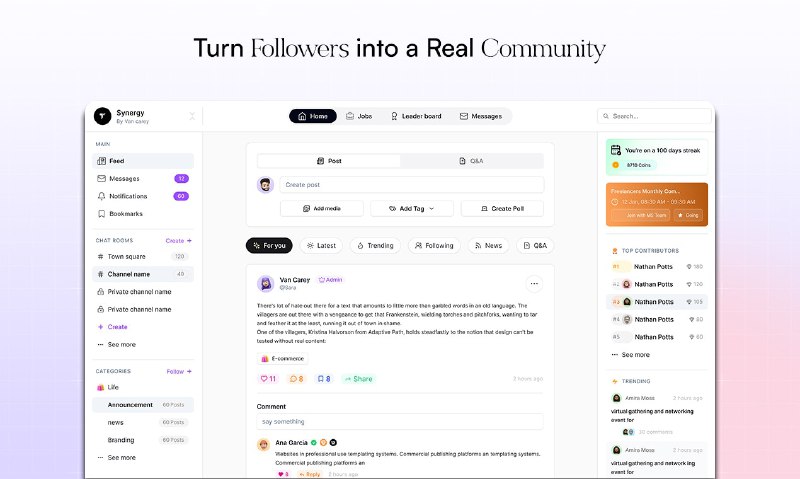Screen dimensions: 800x479
Task: Click the comment bubble icon showing 8
Action: click(x=293, y=379)
